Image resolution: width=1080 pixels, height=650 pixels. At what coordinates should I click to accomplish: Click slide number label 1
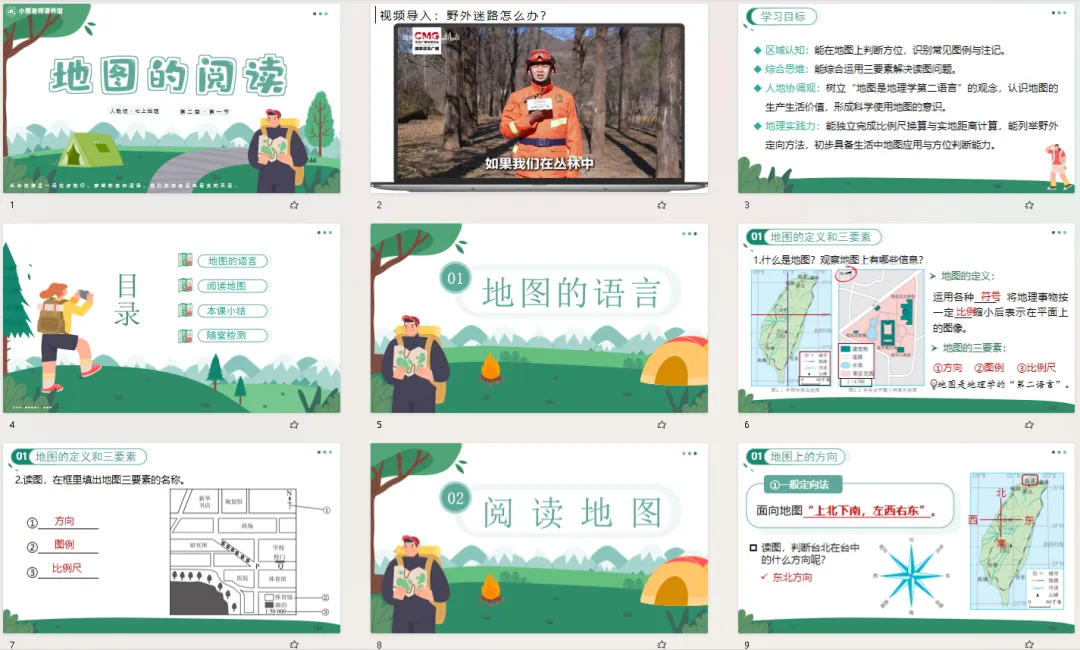click(12, 205)
